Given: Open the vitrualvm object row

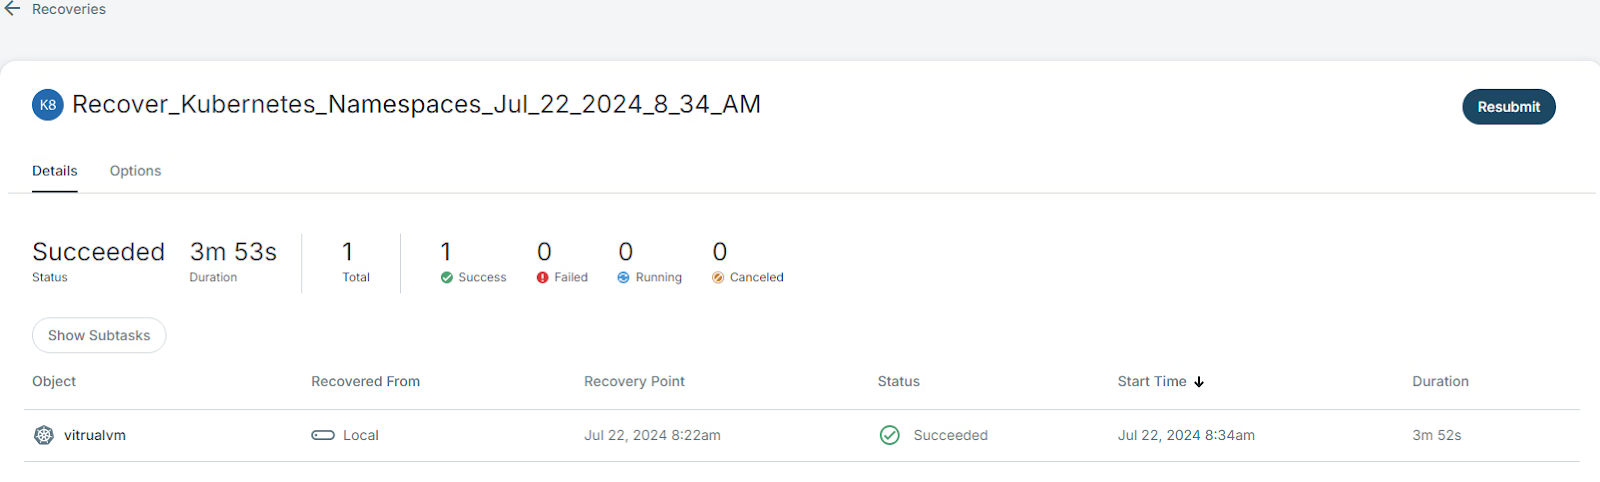Looking at the screenshot, I should coord(95,435).
